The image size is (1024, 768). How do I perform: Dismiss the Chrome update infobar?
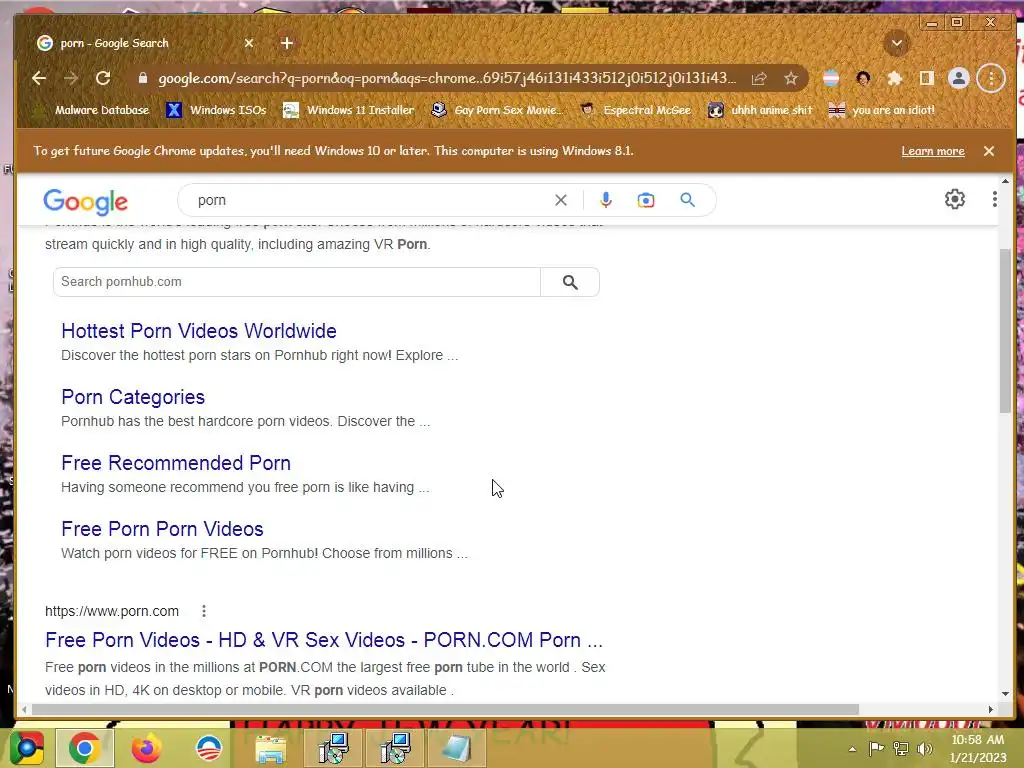989,151
